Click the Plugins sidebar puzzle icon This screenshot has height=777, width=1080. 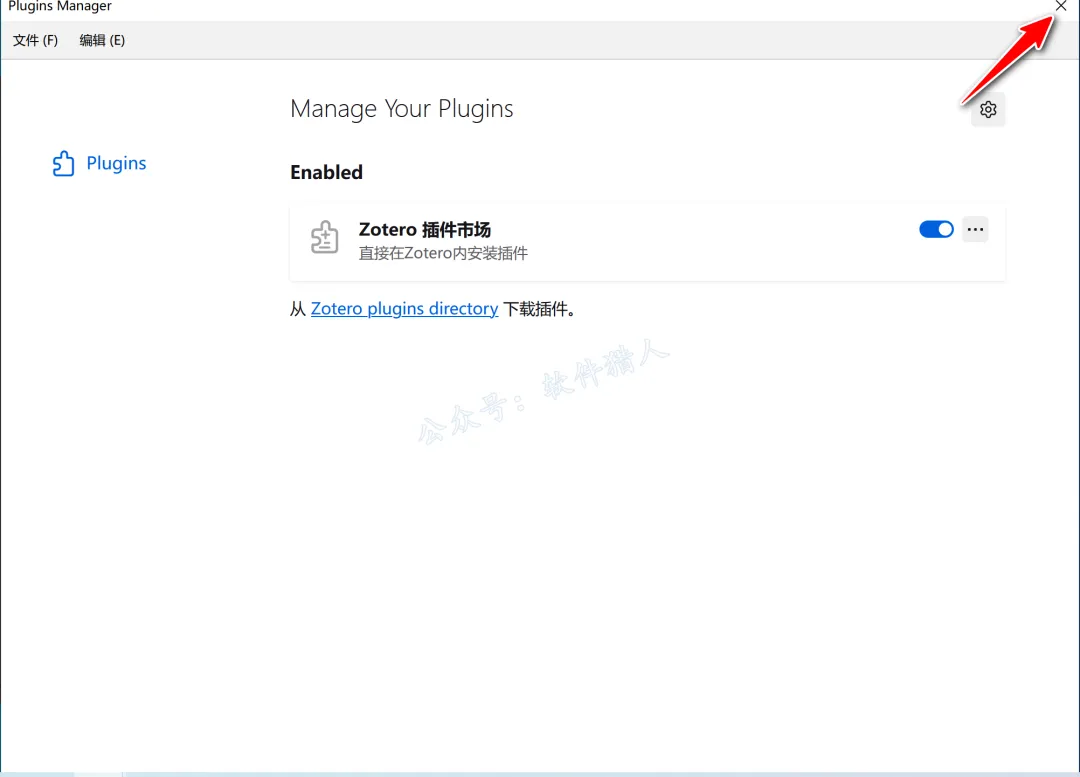63,163
